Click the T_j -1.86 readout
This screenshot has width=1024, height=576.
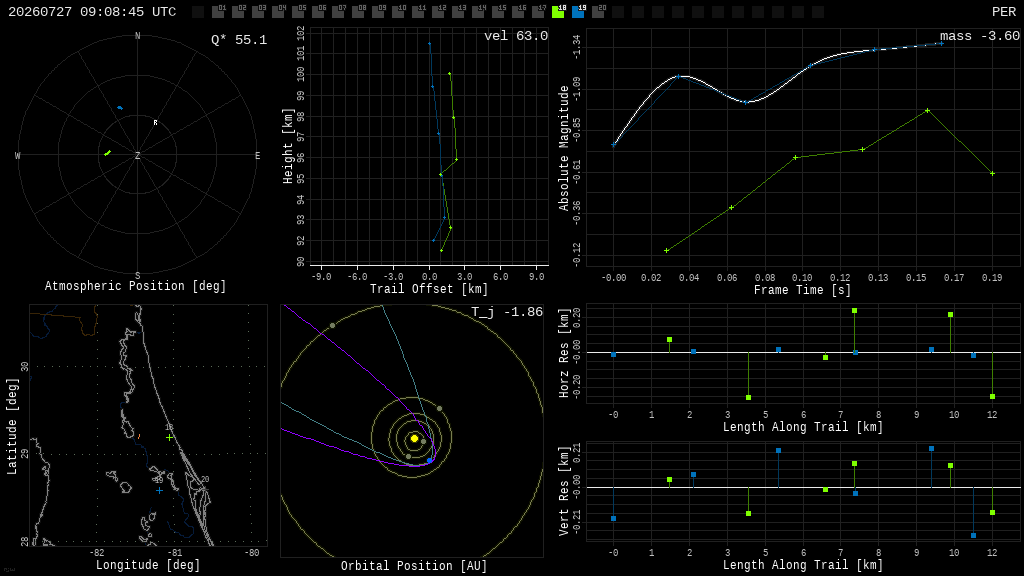coord(507,312)
